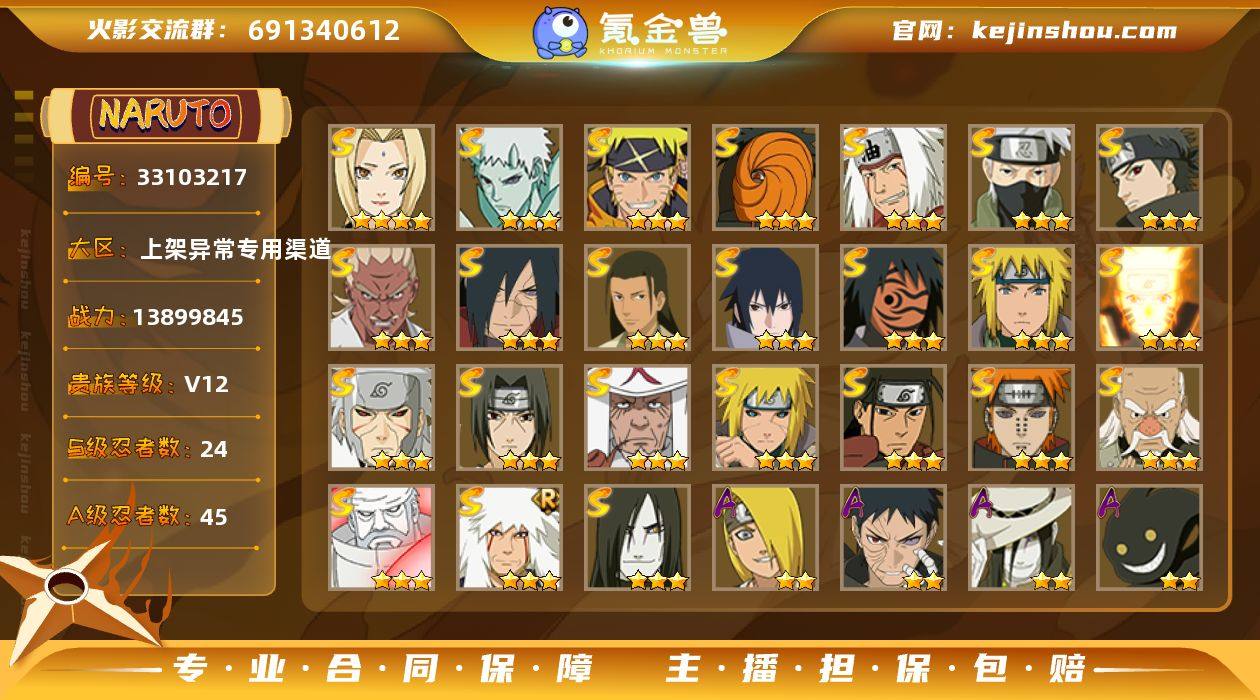This screenshot has width=1260, height=700.
Task: Choose the masked Kakashi ninja portrait
Action: (1021, 177)
